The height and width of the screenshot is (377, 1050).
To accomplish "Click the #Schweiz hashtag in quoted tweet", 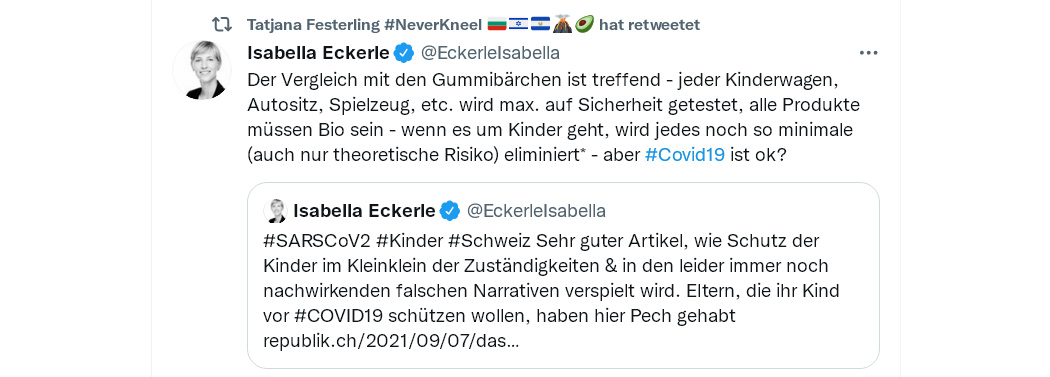I will (x=479, y=240).
